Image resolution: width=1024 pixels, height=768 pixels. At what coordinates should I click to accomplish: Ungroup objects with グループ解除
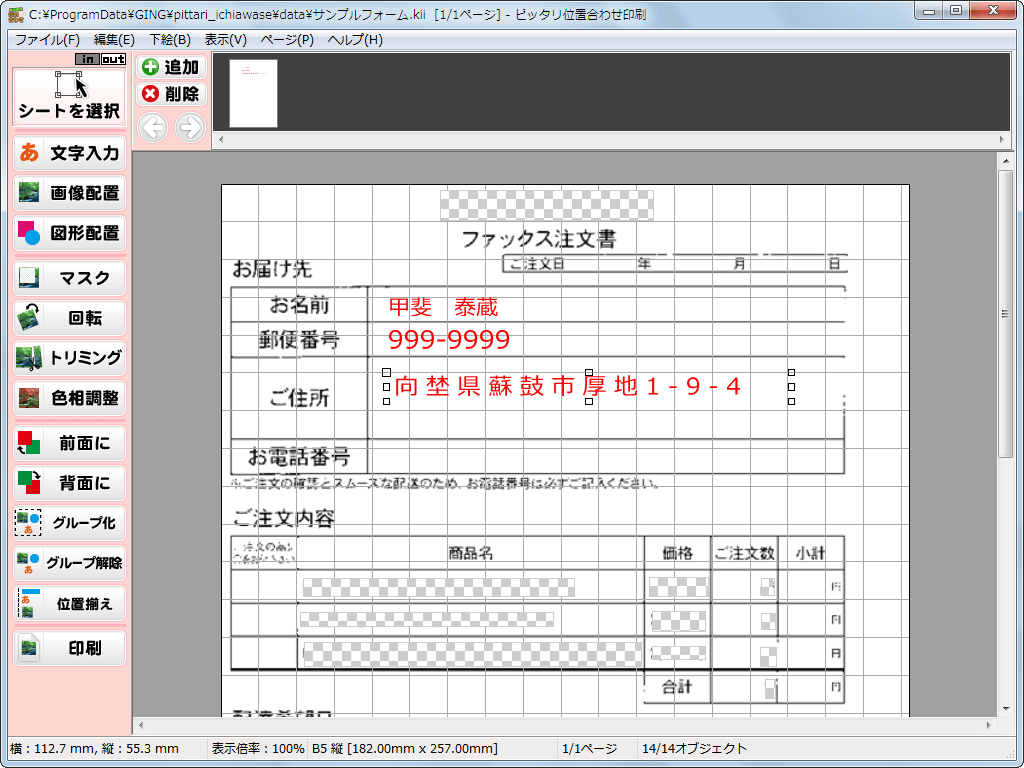(69, 563)
